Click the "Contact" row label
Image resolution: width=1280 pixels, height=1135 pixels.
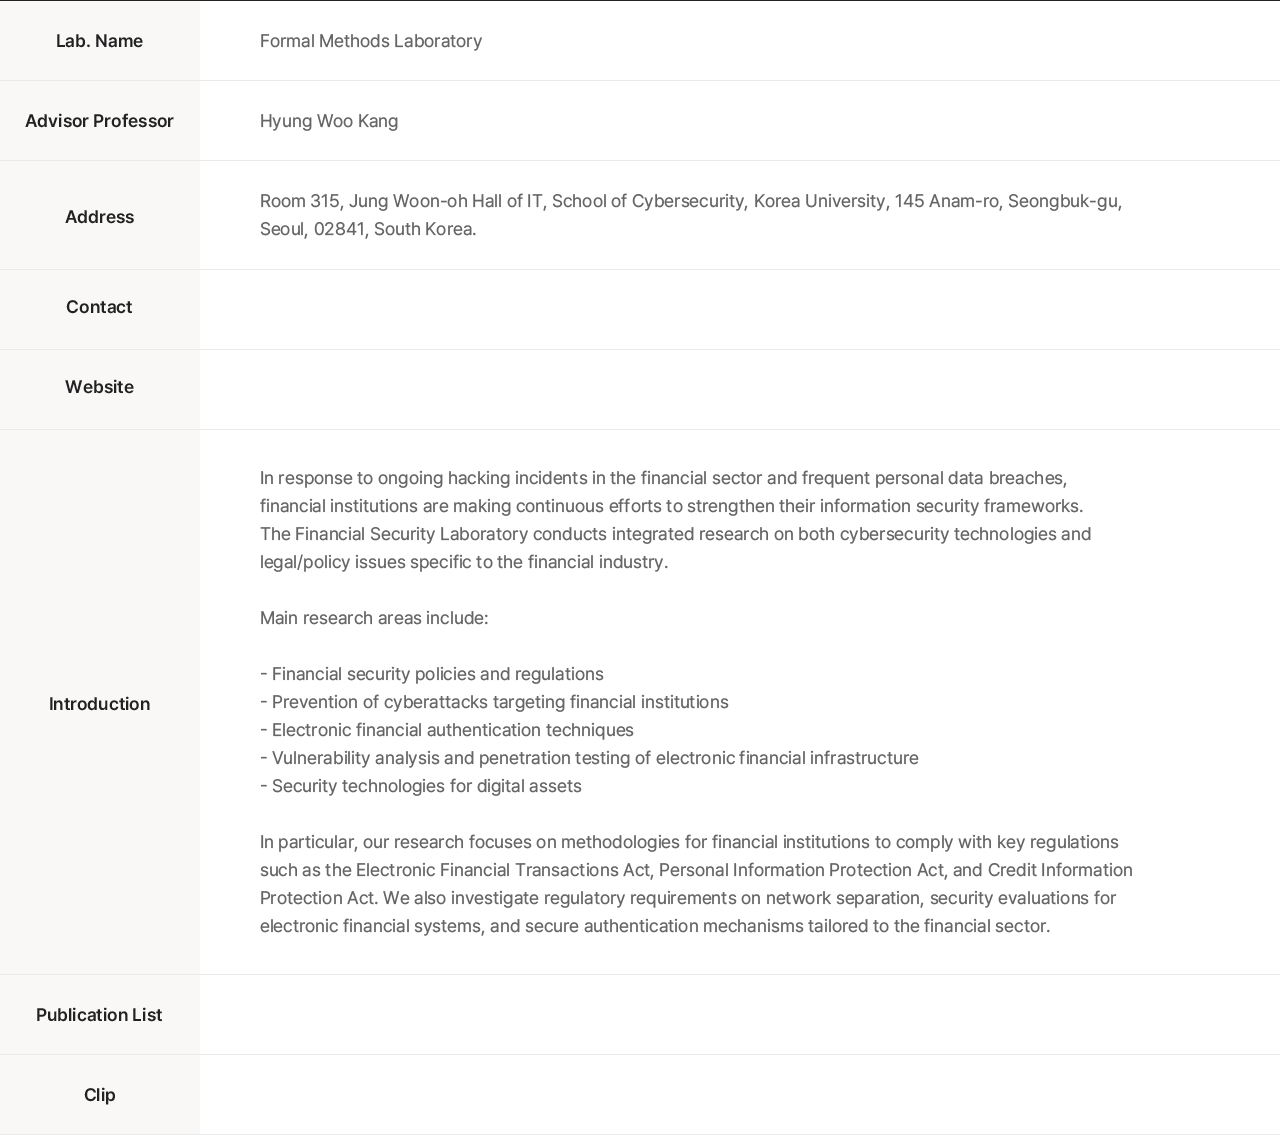[99, 307]
